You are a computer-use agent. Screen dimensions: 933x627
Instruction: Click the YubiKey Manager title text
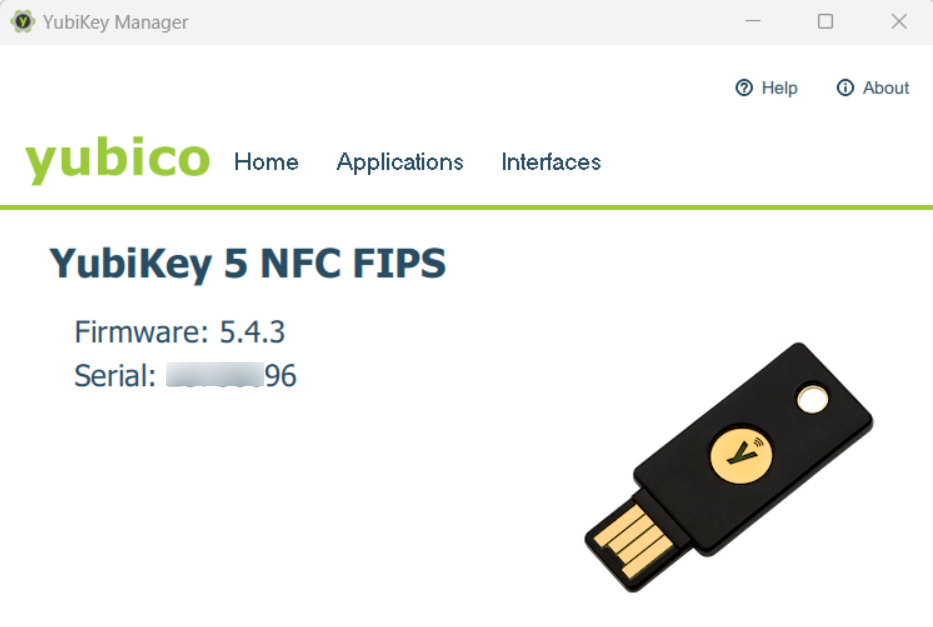(115, 23)
